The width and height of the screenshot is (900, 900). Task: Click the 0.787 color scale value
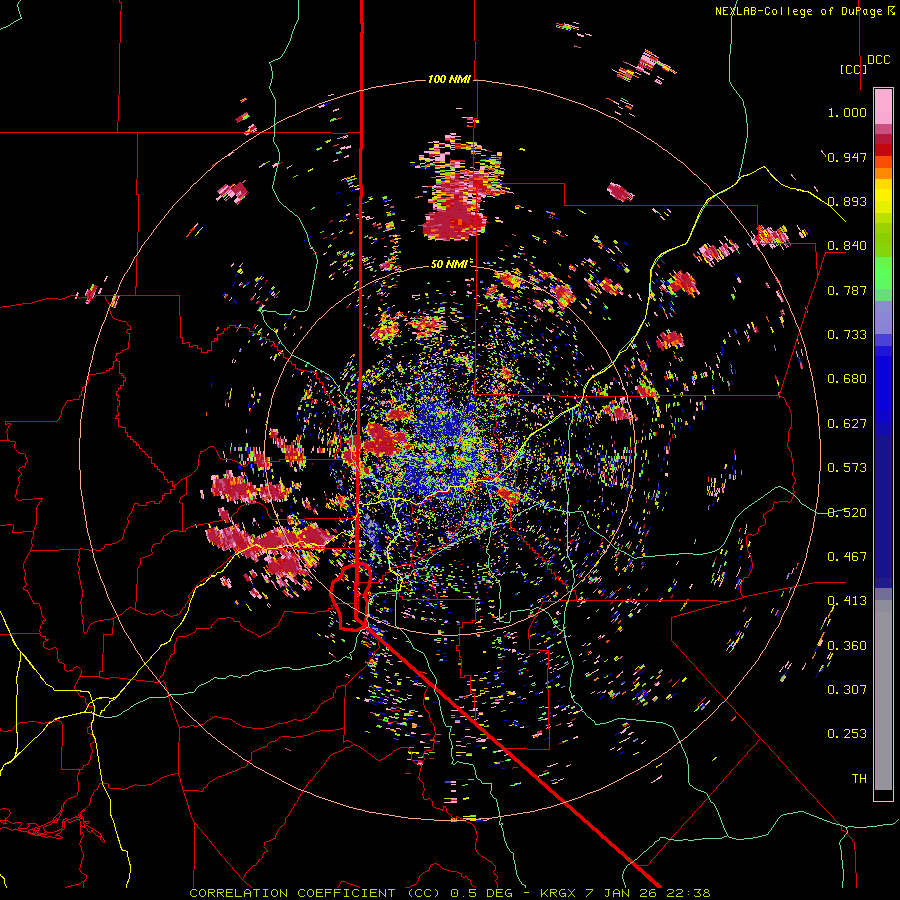tap(847, 290)
